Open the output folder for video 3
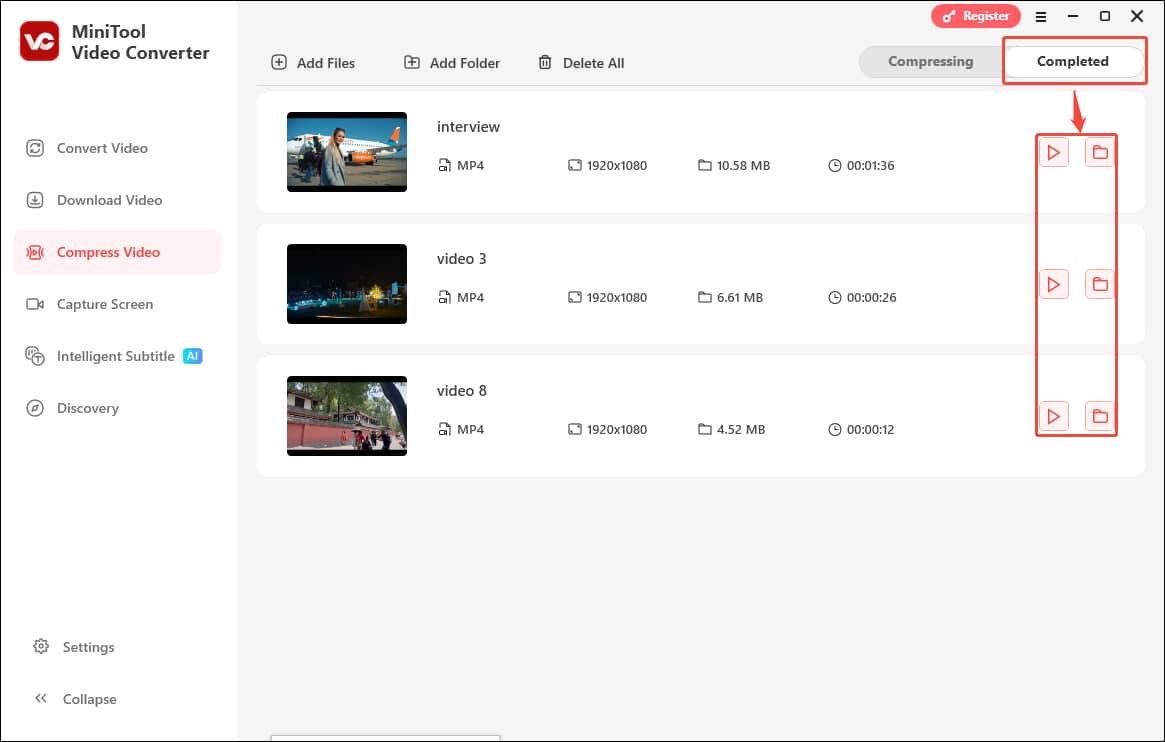The height and width of the screenshot is (742, 1165). click(1099, 284)
